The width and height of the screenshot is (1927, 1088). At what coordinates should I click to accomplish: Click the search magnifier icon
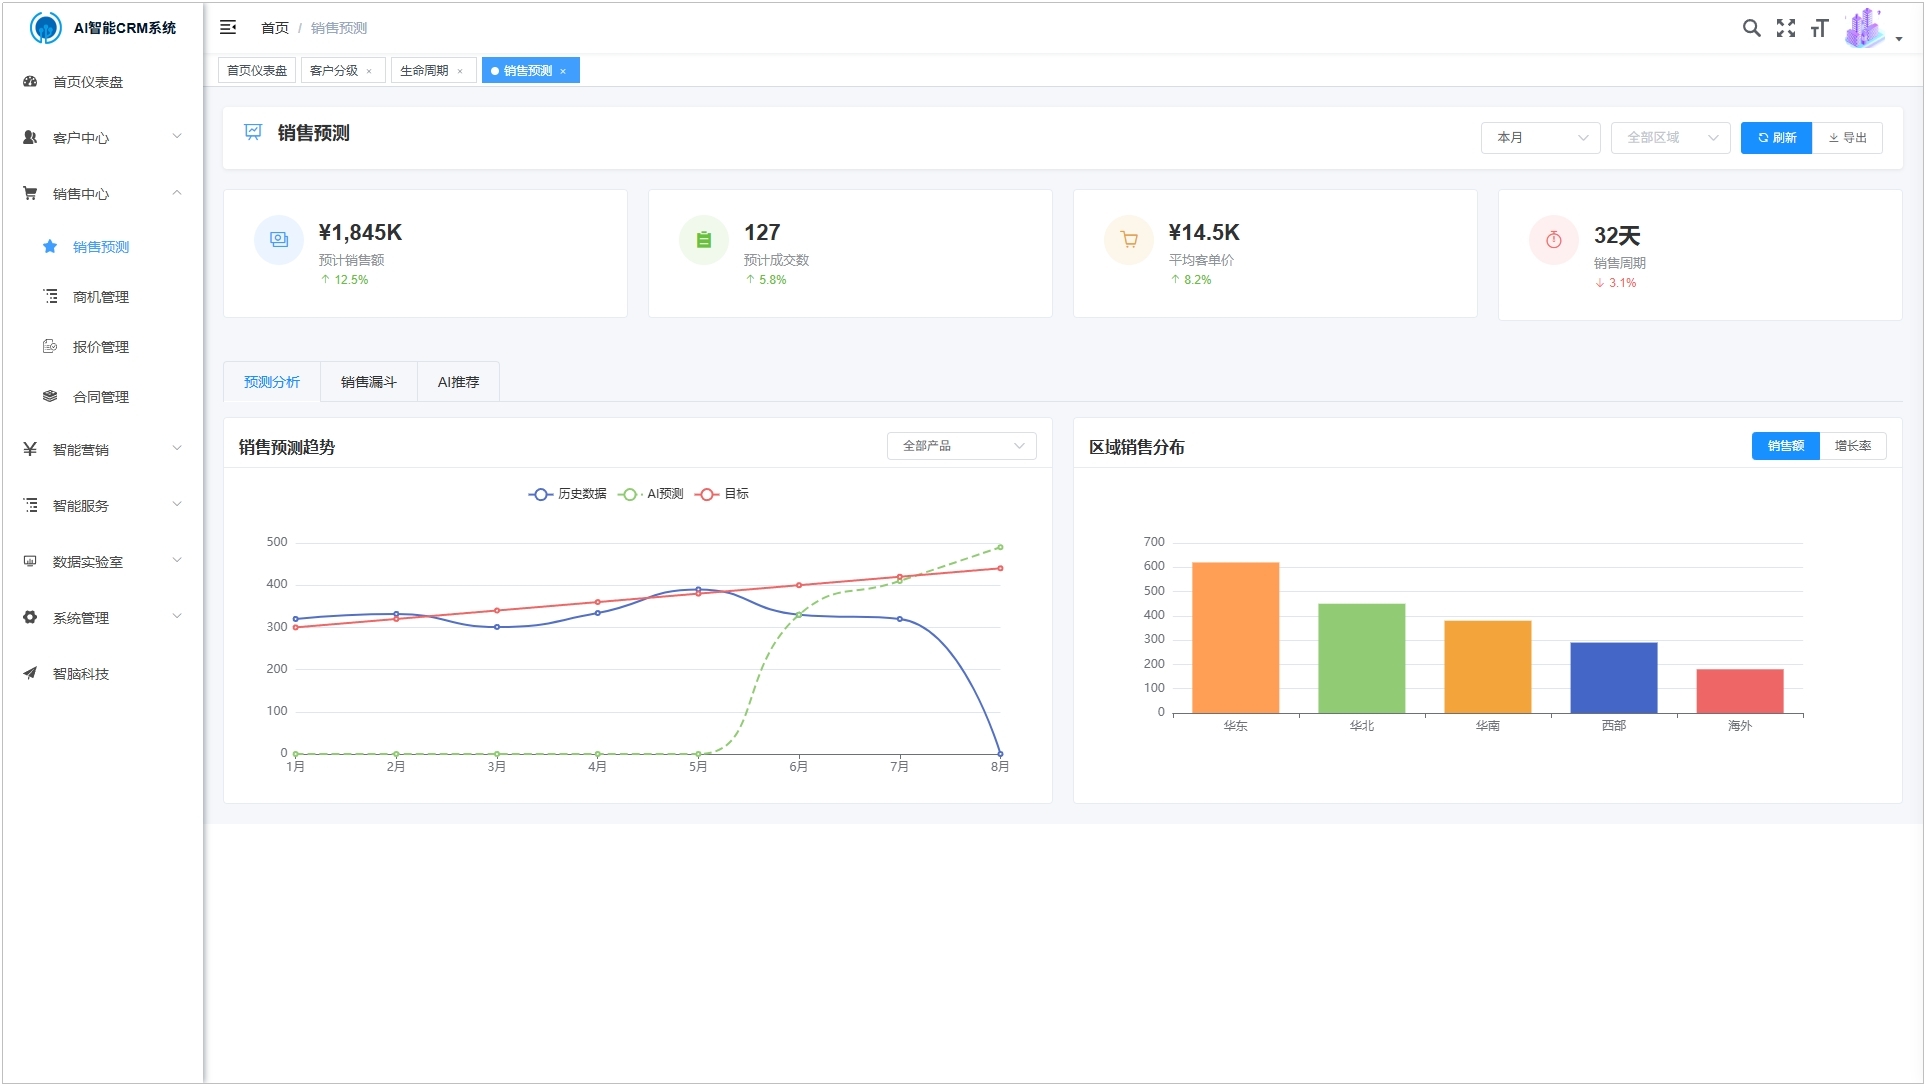pyautogui.click(x=1753, y=28)
